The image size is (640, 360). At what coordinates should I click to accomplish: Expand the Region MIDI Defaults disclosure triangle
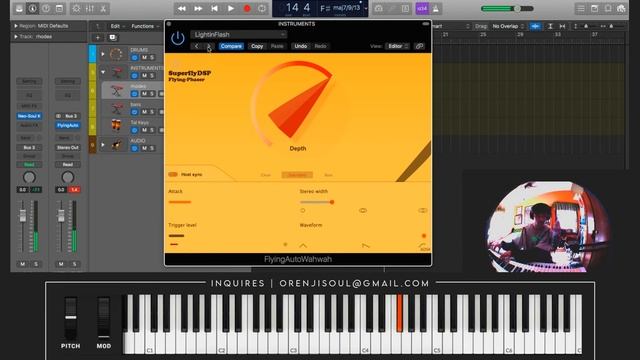point(16,26)
